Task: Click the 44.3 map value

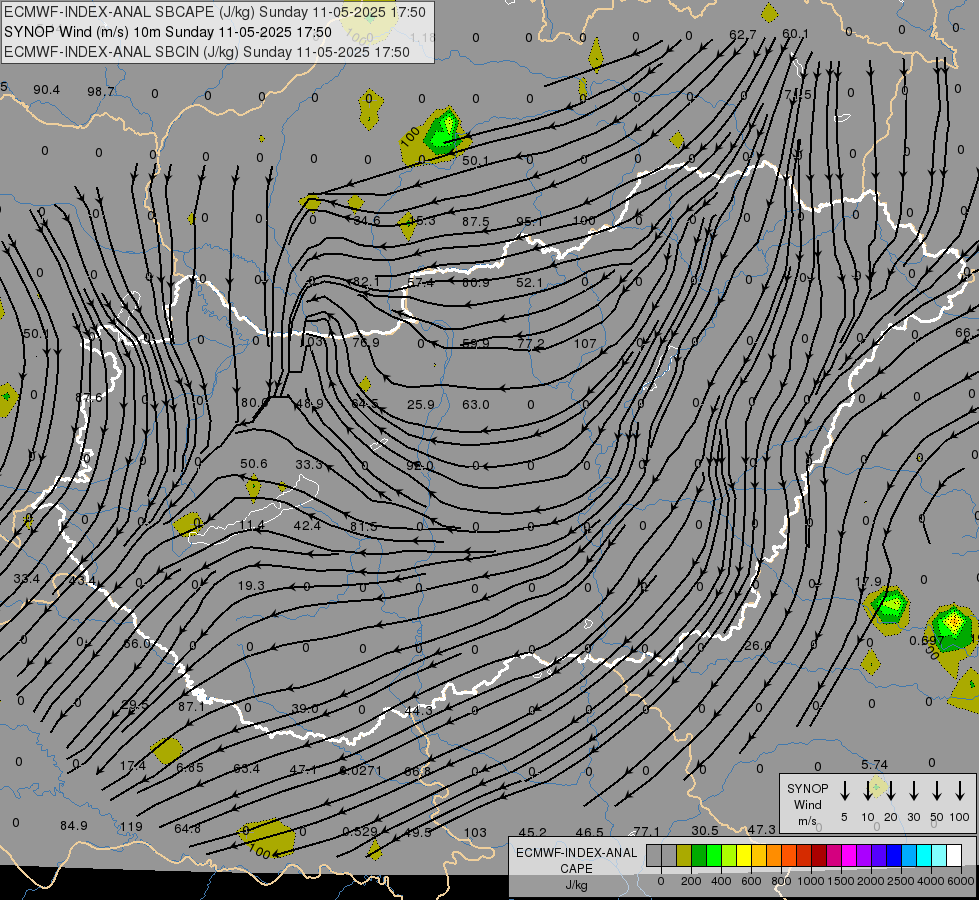Action: [418, 710]
